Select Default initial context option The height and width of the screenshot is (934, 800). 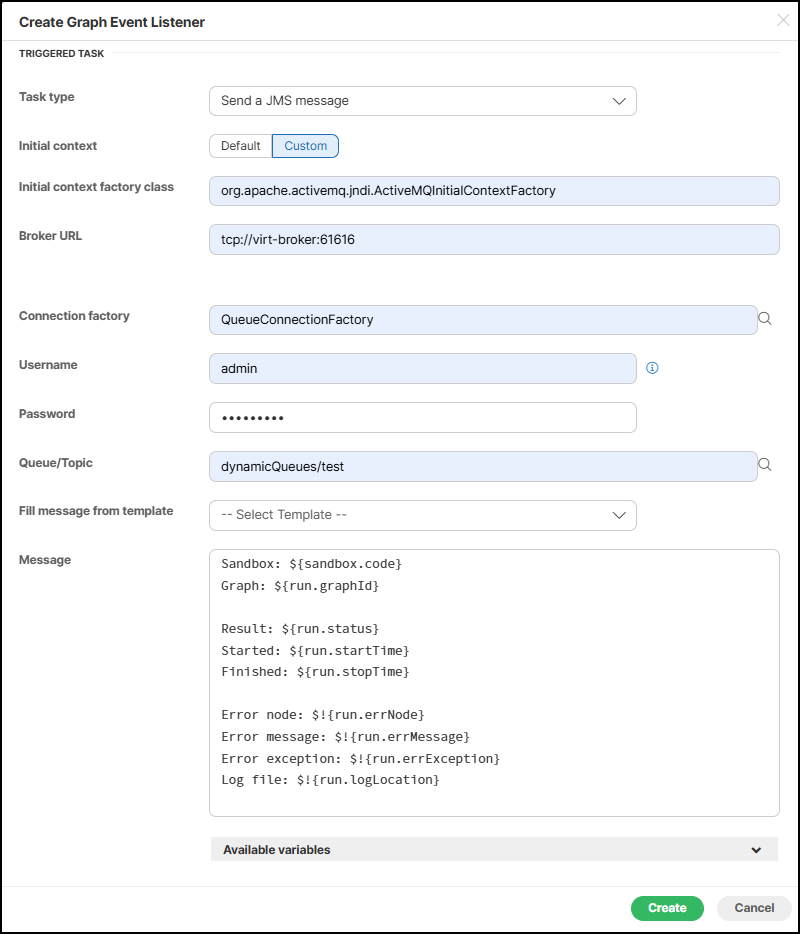[240, 146]
